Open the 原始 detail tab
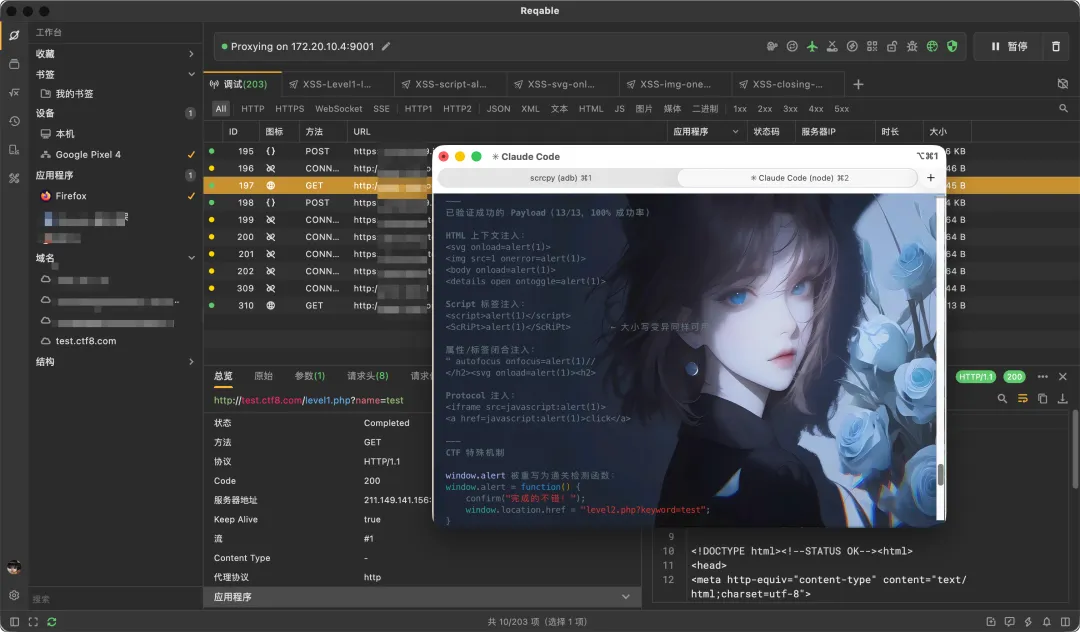1080x632 pixels. click(x=263, y=376)
